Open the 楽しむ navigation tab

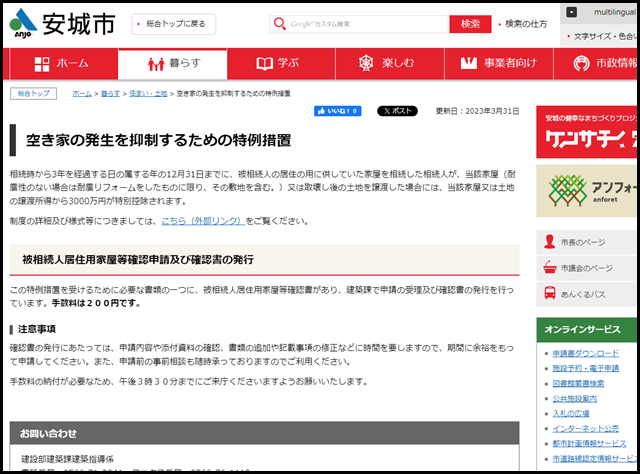coord(390,64)
